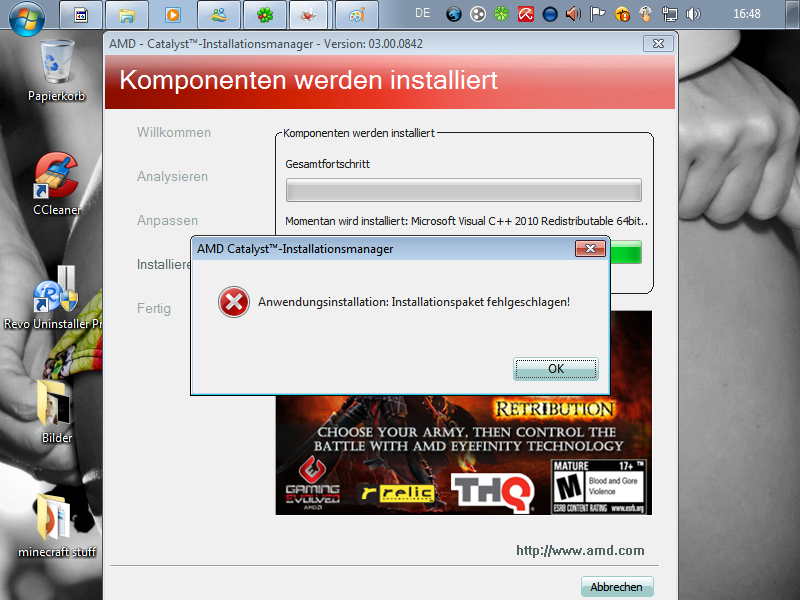The width and height of the screenshot is (800, 600).
Task: Click the ICQ flower tray icon
Action: tap(502, 14)
